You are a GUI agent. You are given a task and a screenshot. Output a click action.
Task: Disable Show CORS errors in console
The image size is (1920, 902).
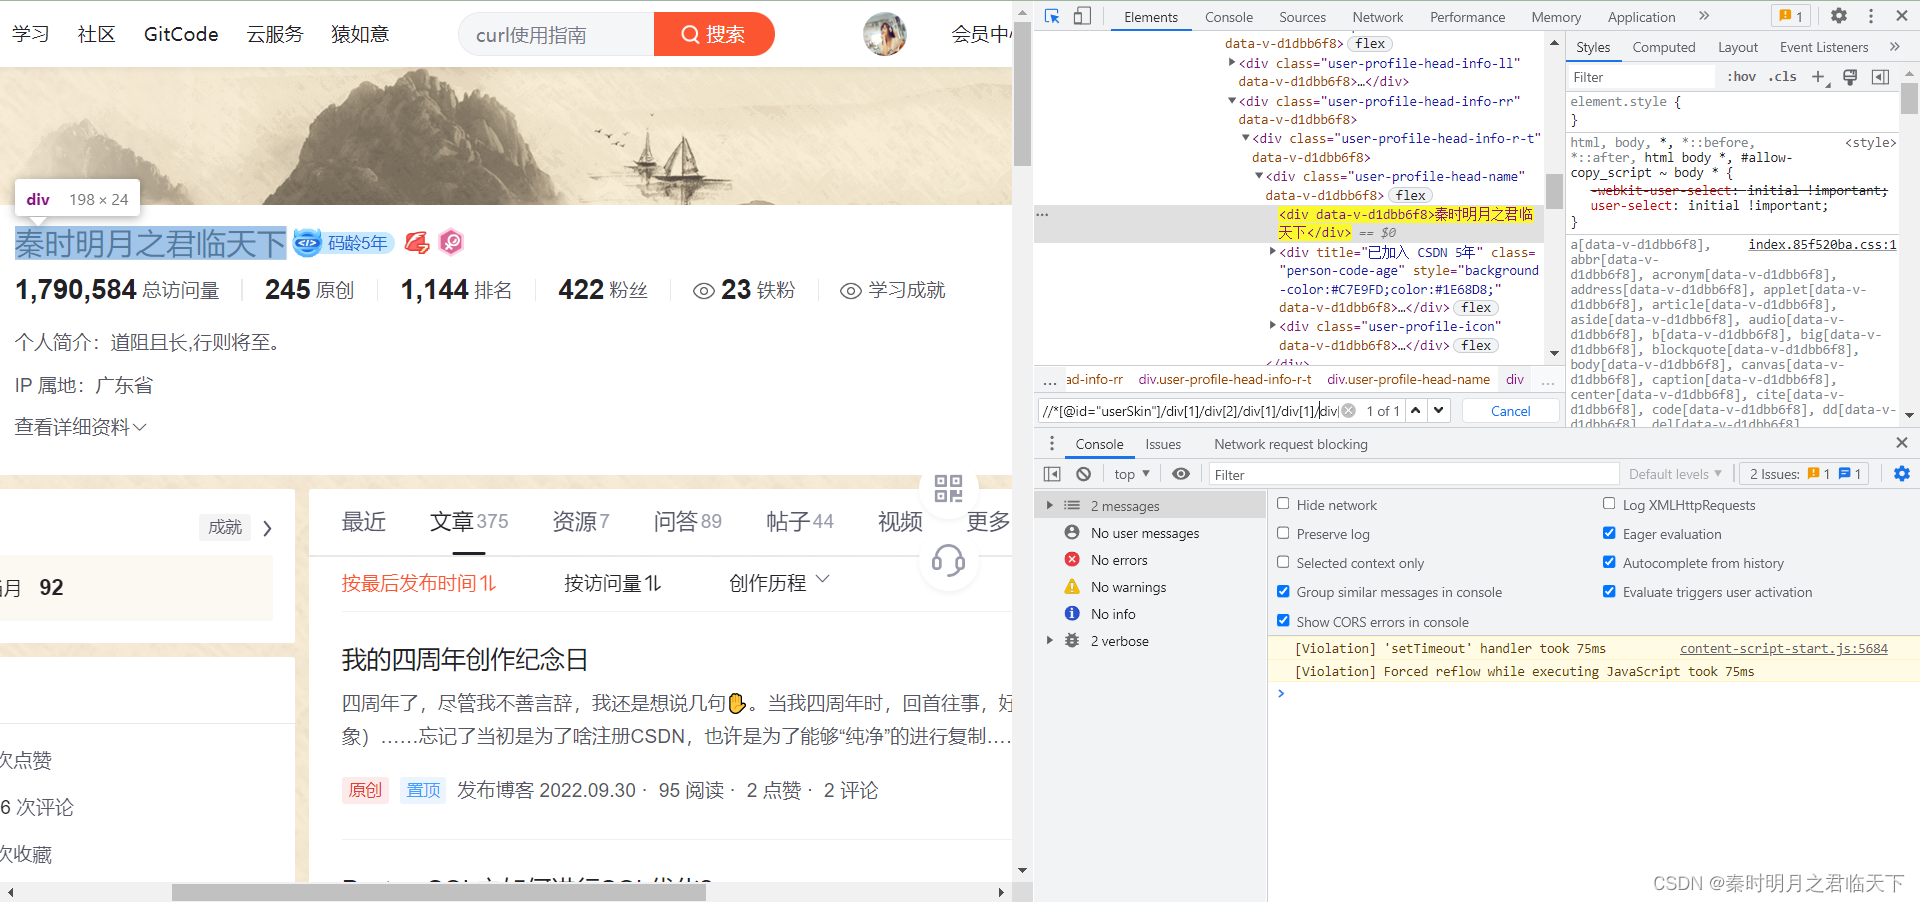click(x=1283, y=620)
